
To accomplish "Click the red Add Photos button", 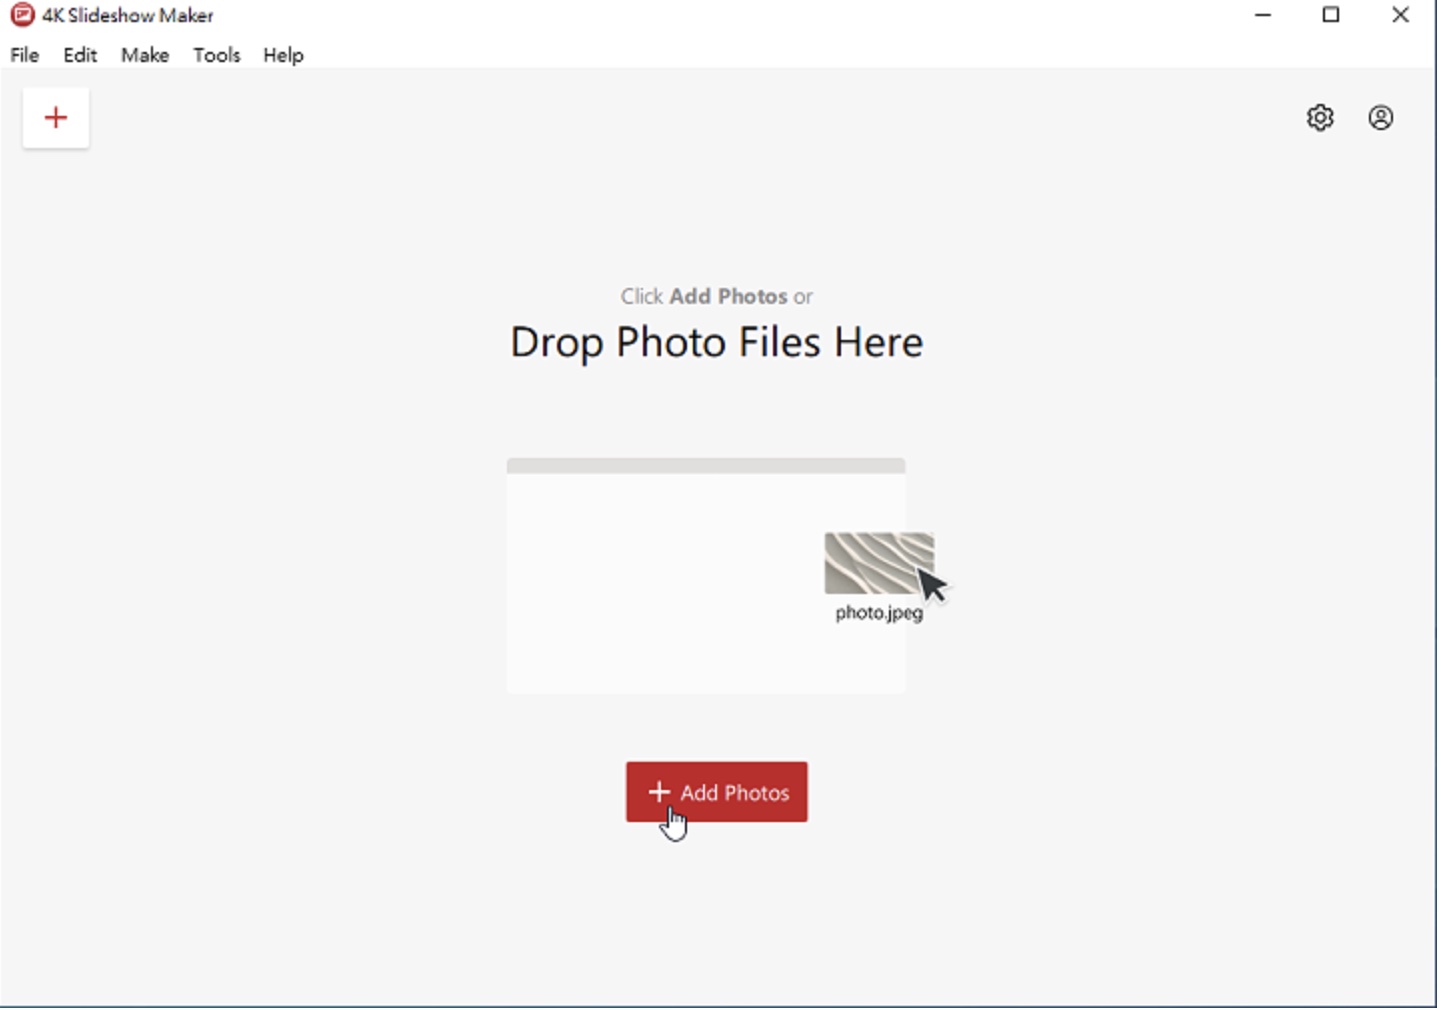I will pyautogui.click(x=717, y=792).
